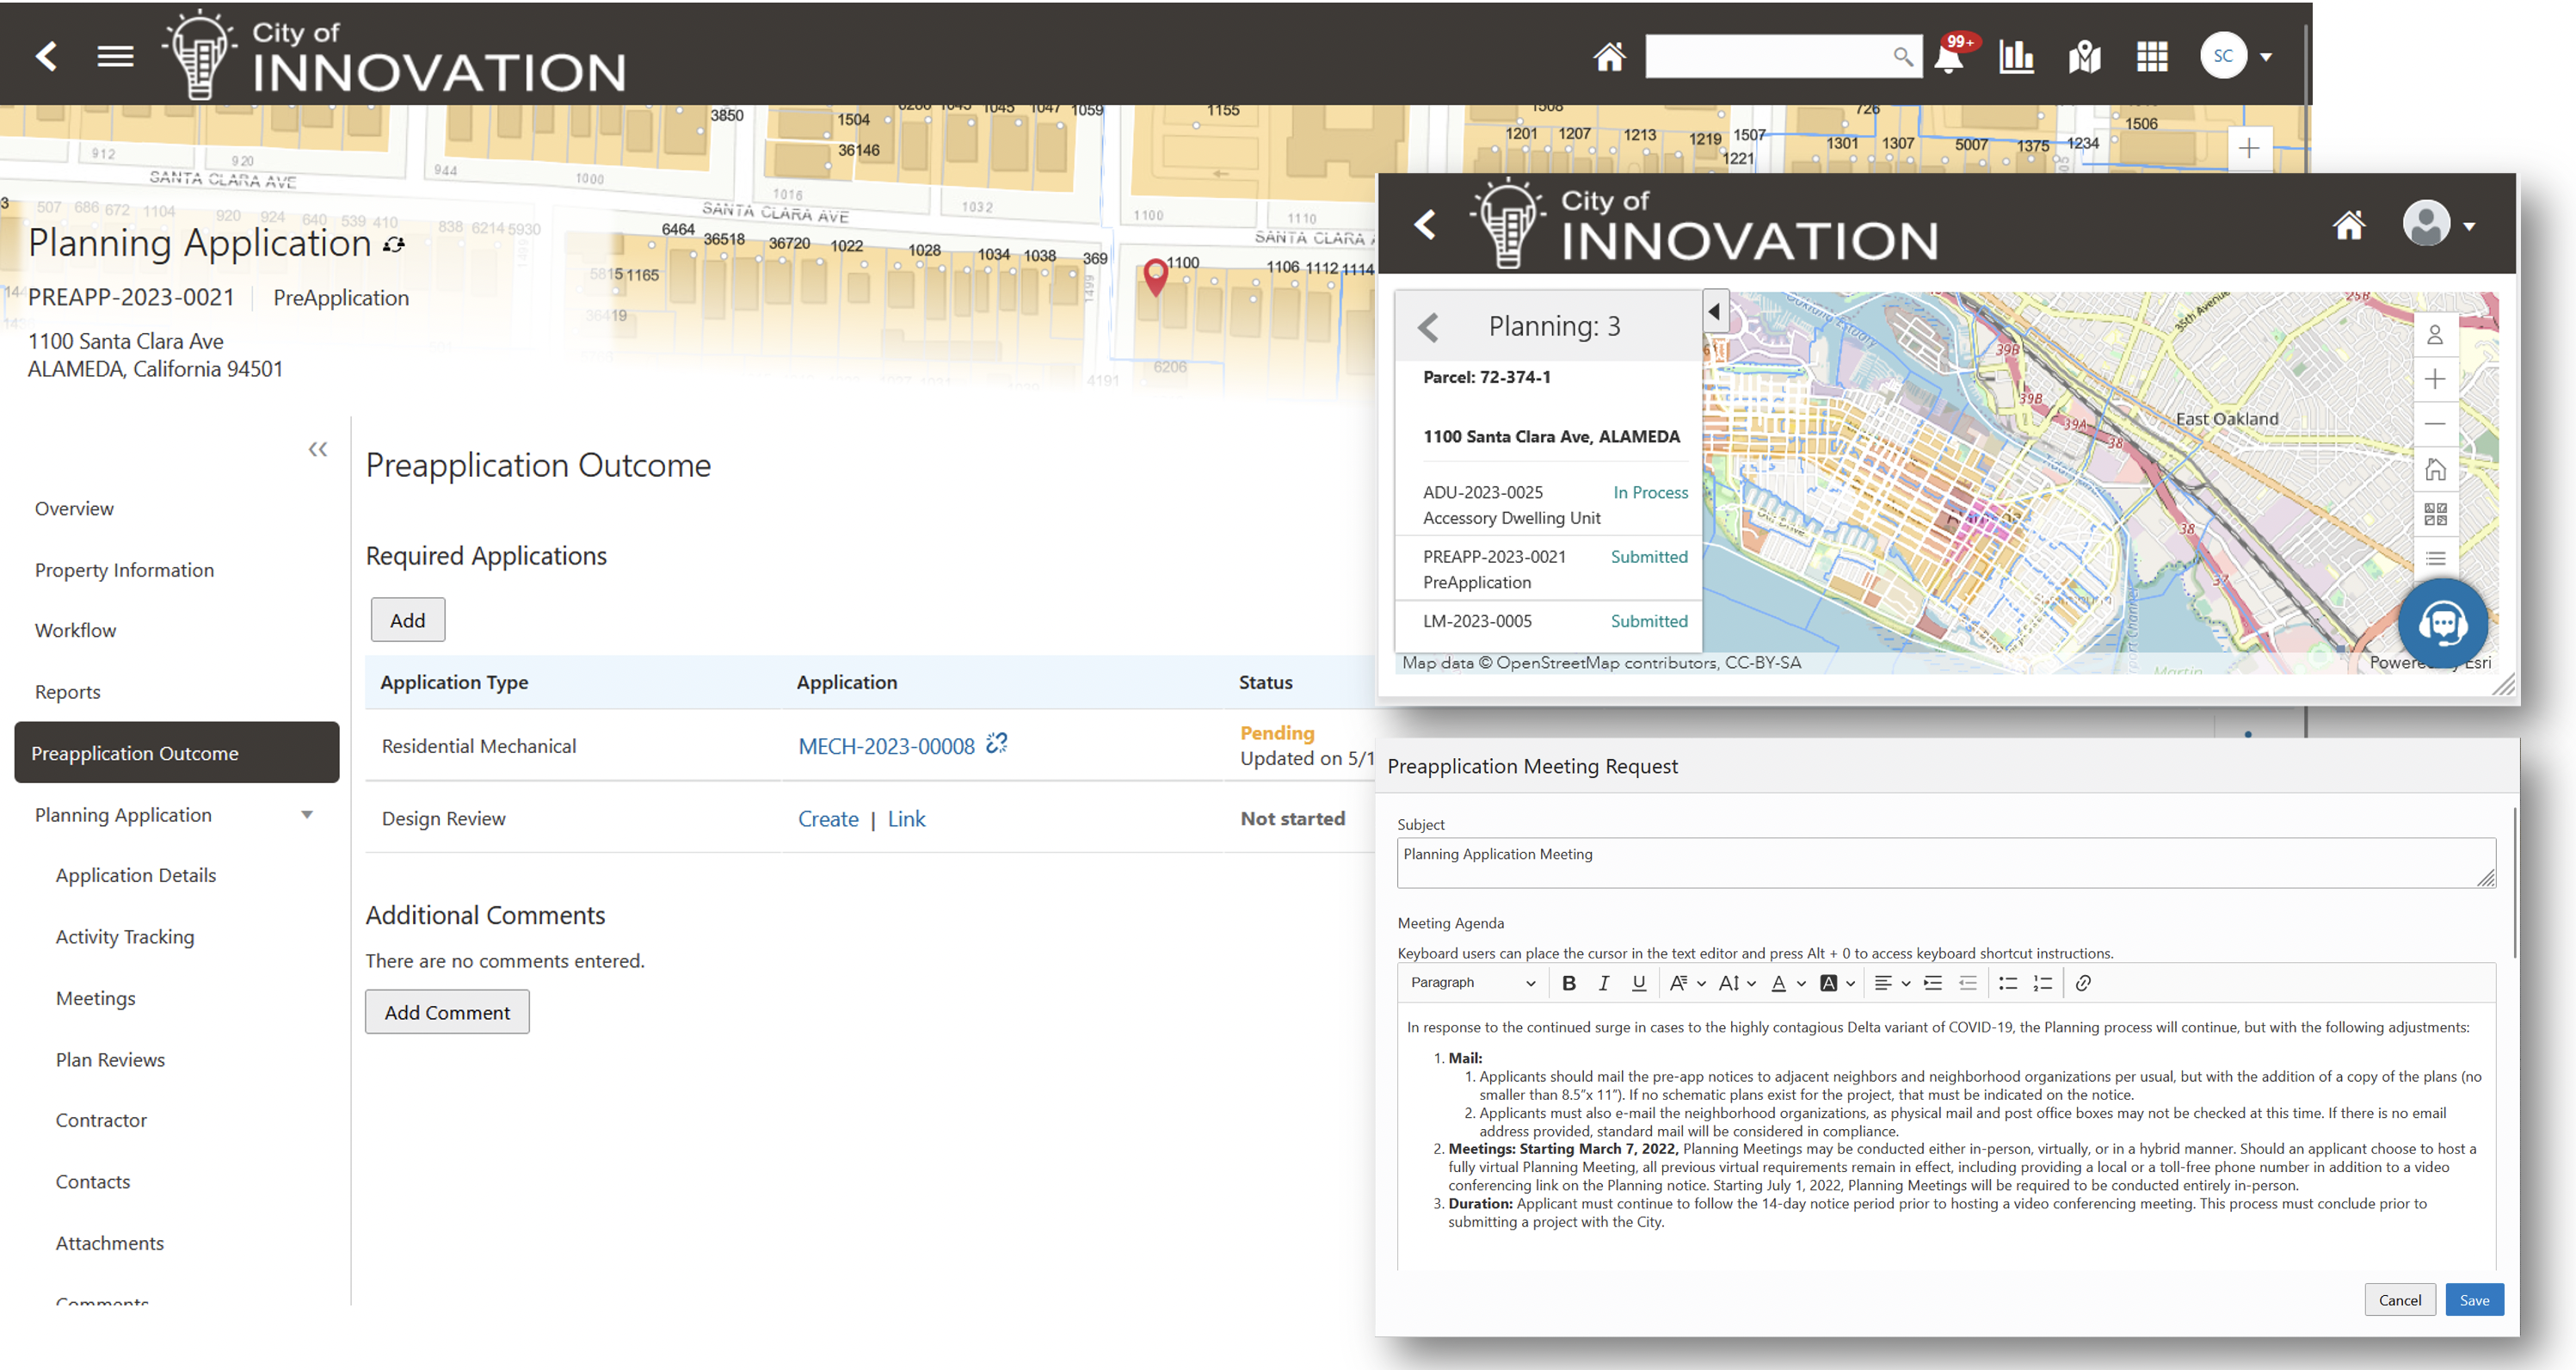Click the Add Comment button
The width and height of the screenshot is (2576, 1370).
click(x=447, y=1012)
